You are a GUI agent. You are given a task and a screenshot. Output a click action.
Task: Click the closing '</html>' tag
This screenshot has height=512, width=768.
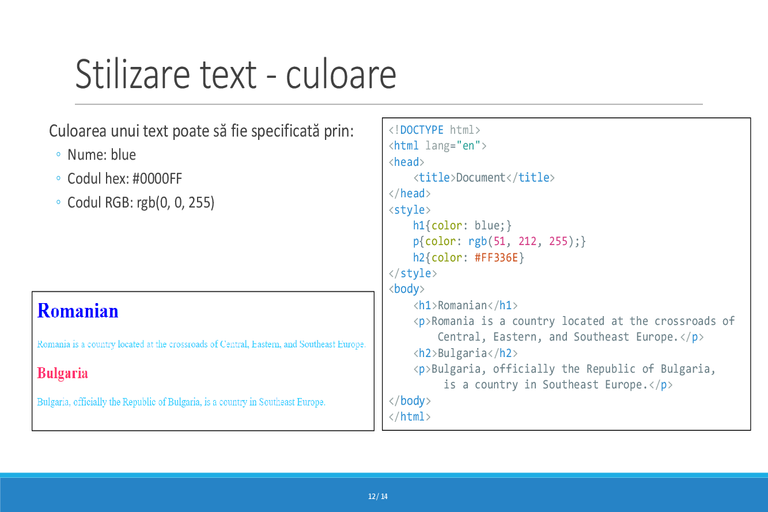click(409, 416)
